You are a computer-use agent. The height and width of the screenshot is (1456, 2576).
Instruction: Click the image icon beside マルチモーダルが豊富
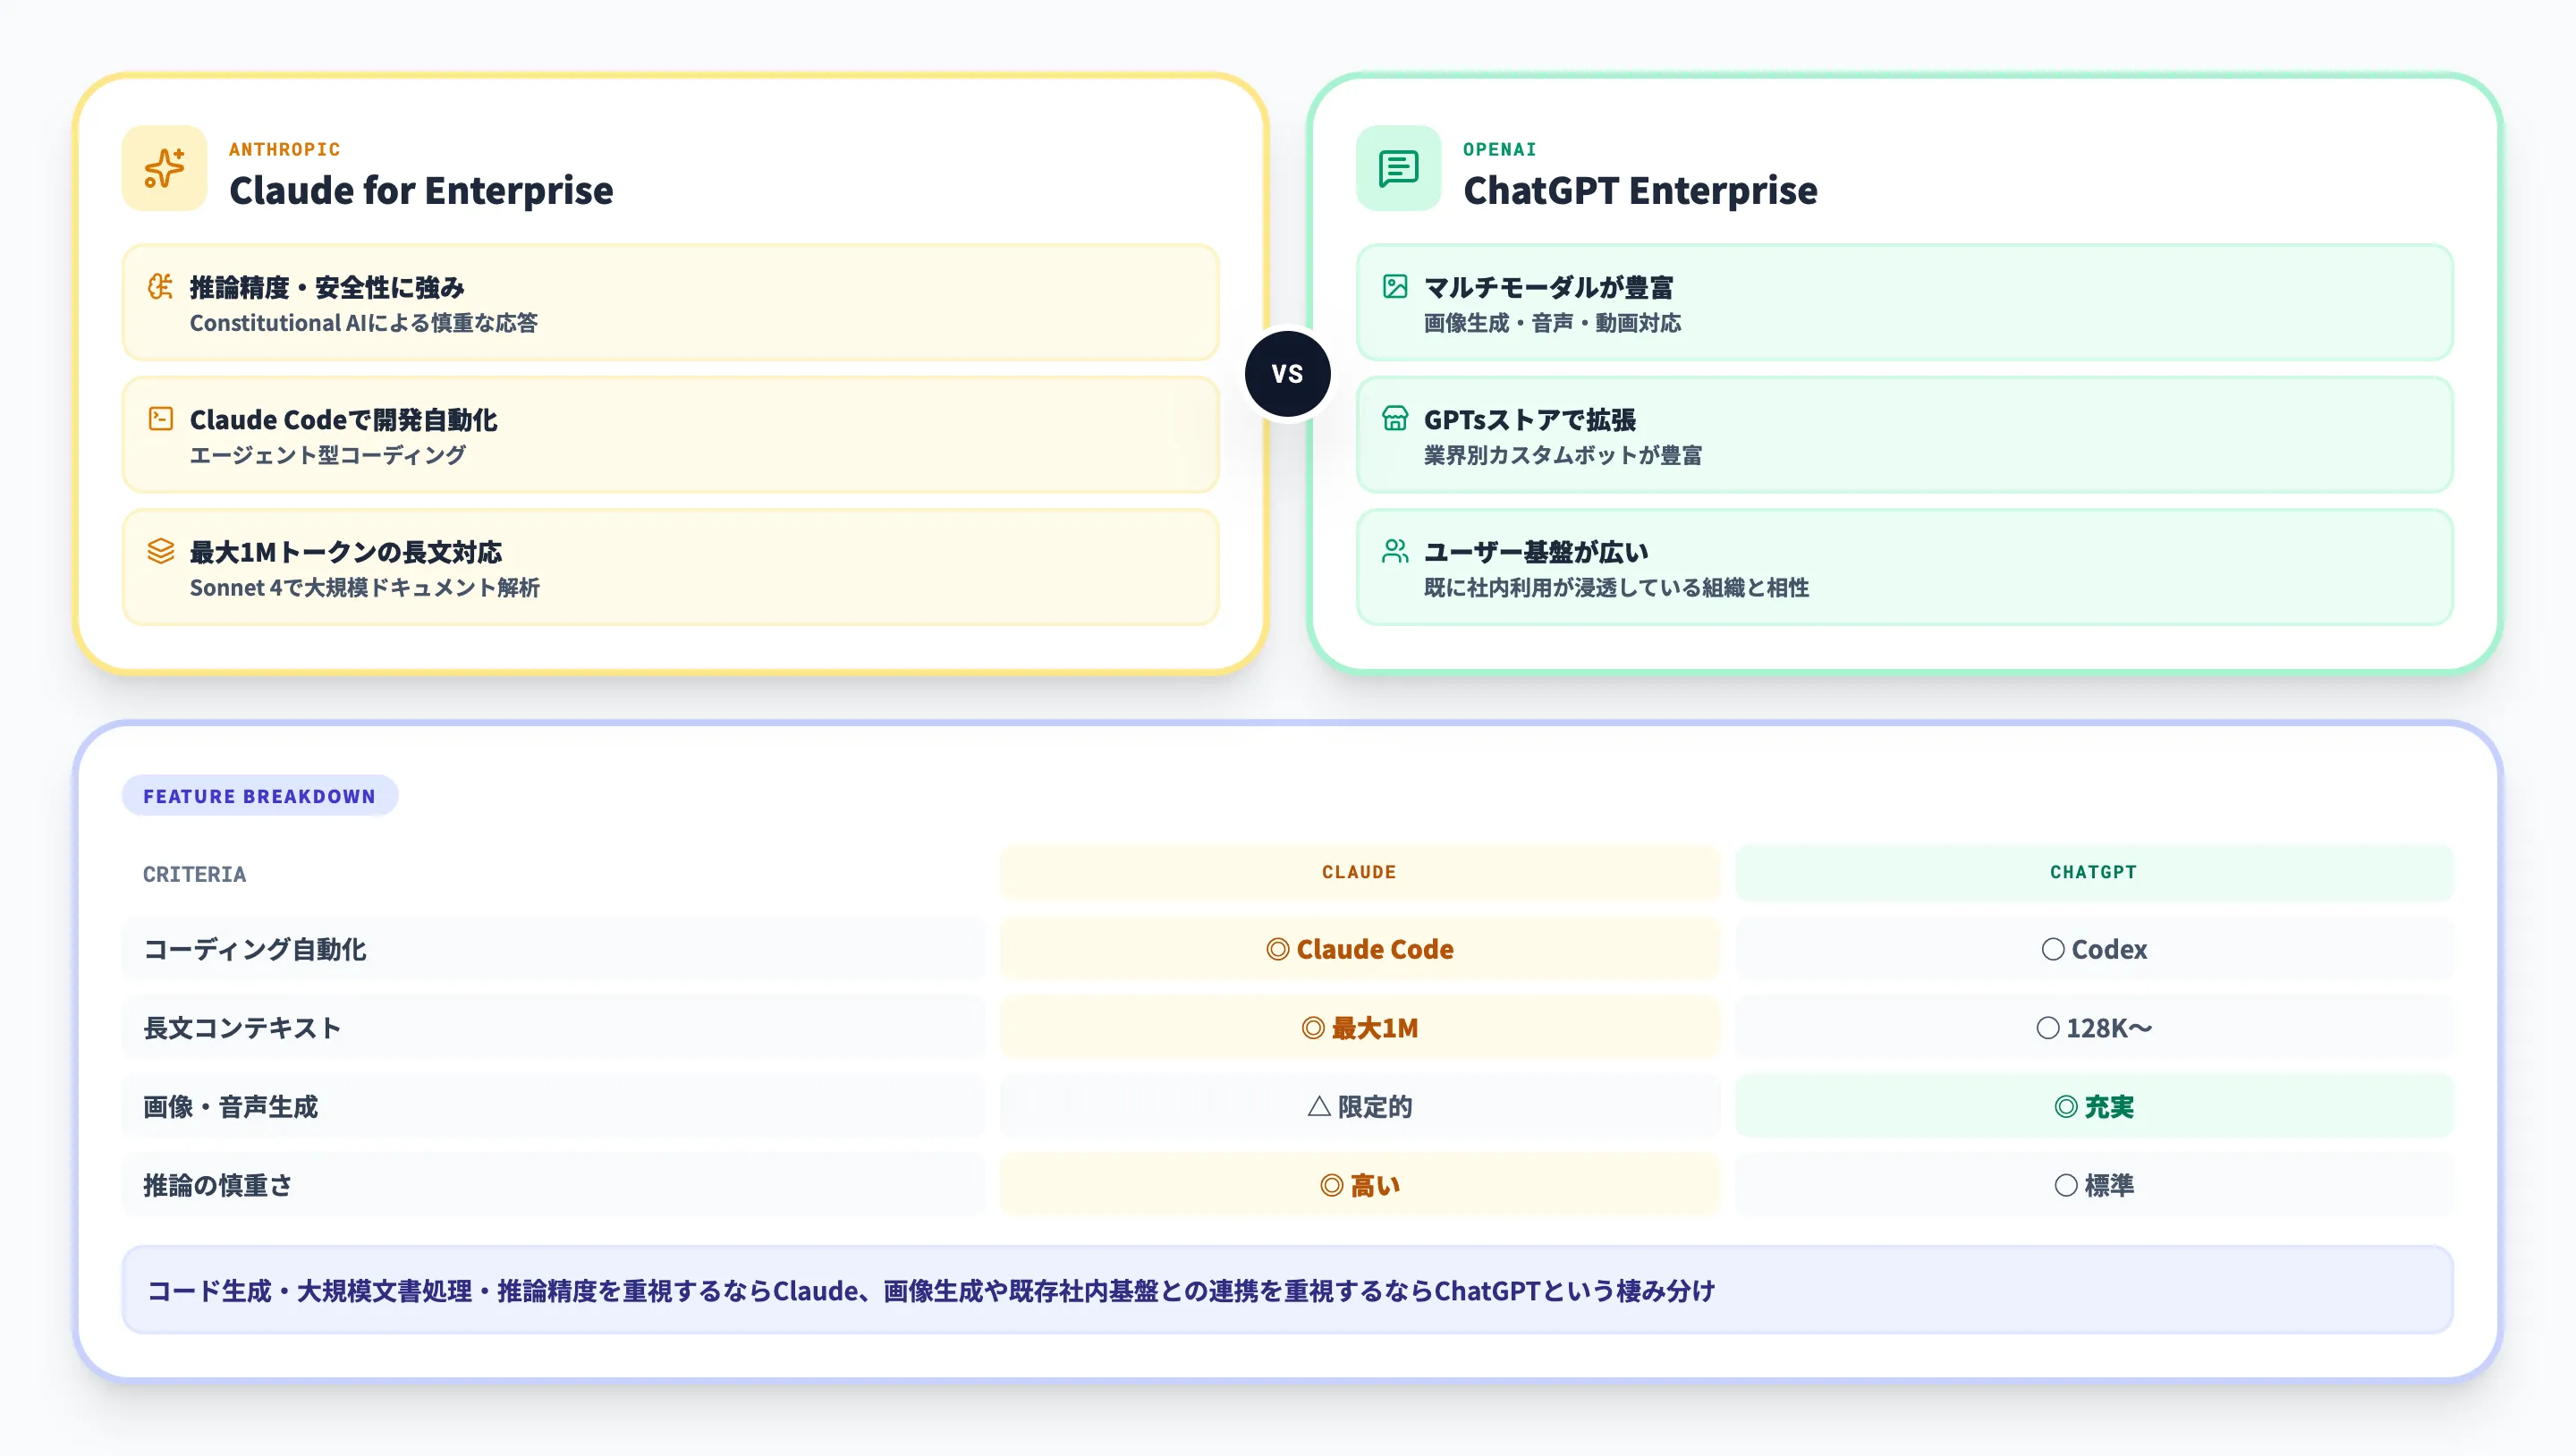(1395, 287)
